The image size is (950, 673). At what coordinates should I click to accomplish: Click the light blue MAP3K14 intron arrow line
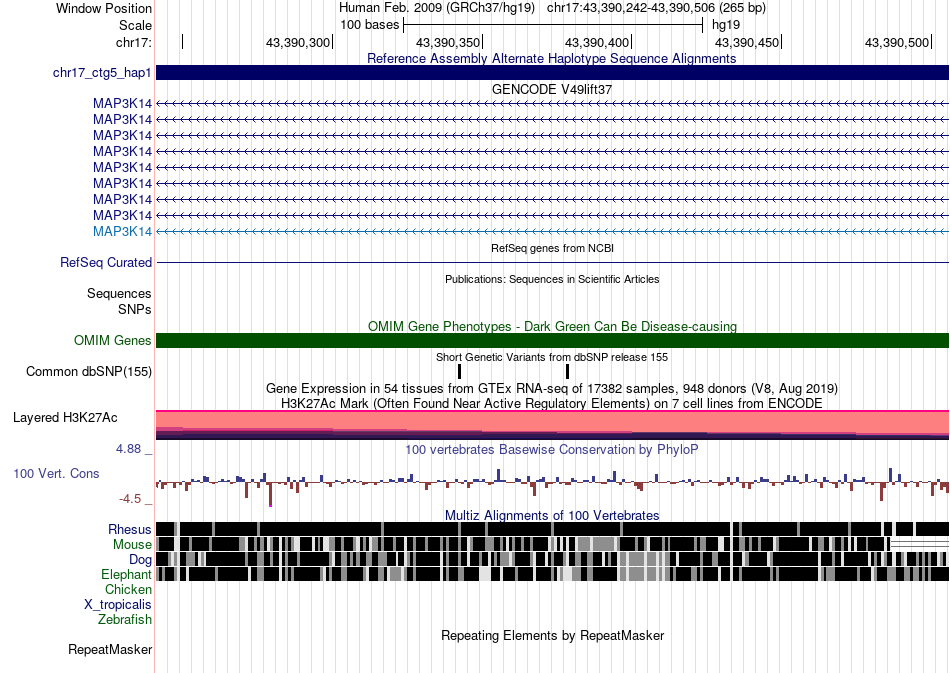click(553, 231)
